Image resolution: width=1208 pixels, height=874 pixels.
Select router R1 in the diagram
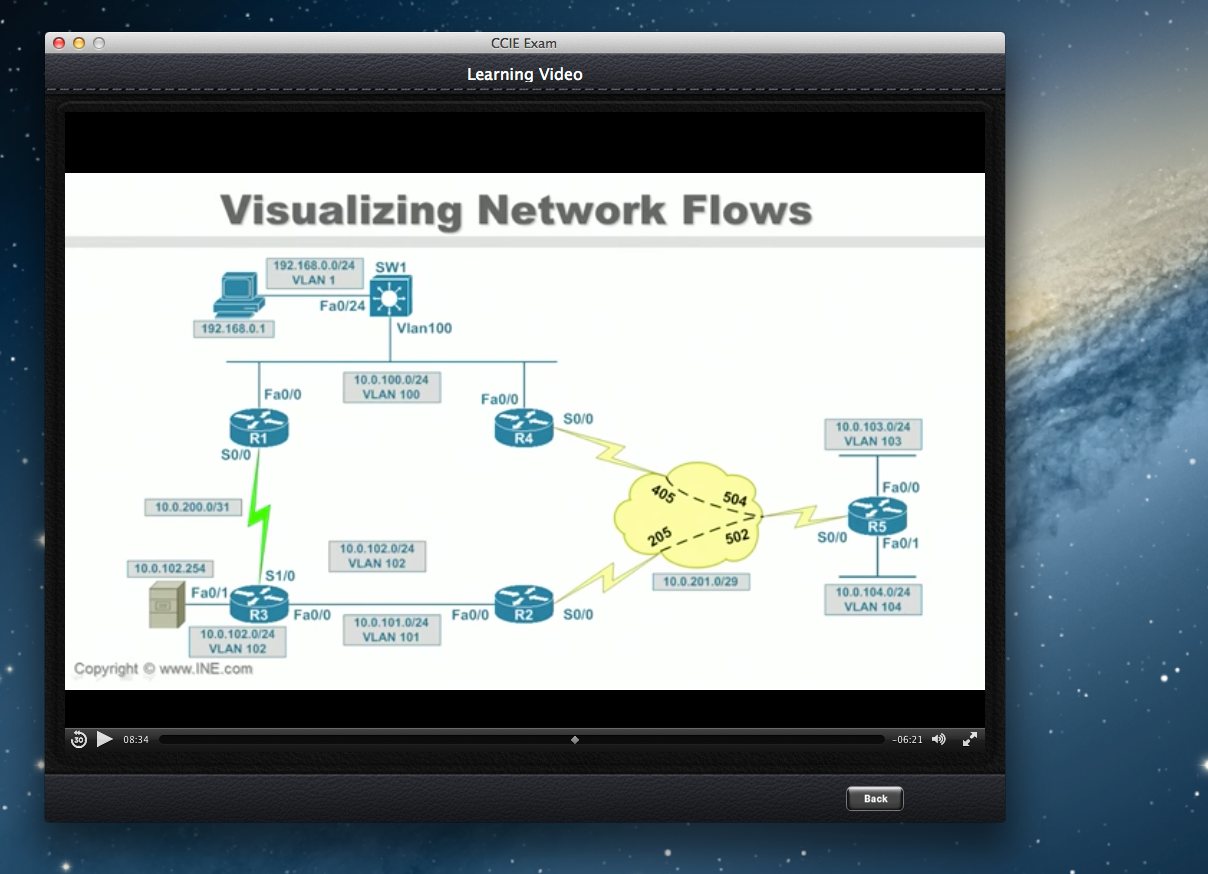257,427
